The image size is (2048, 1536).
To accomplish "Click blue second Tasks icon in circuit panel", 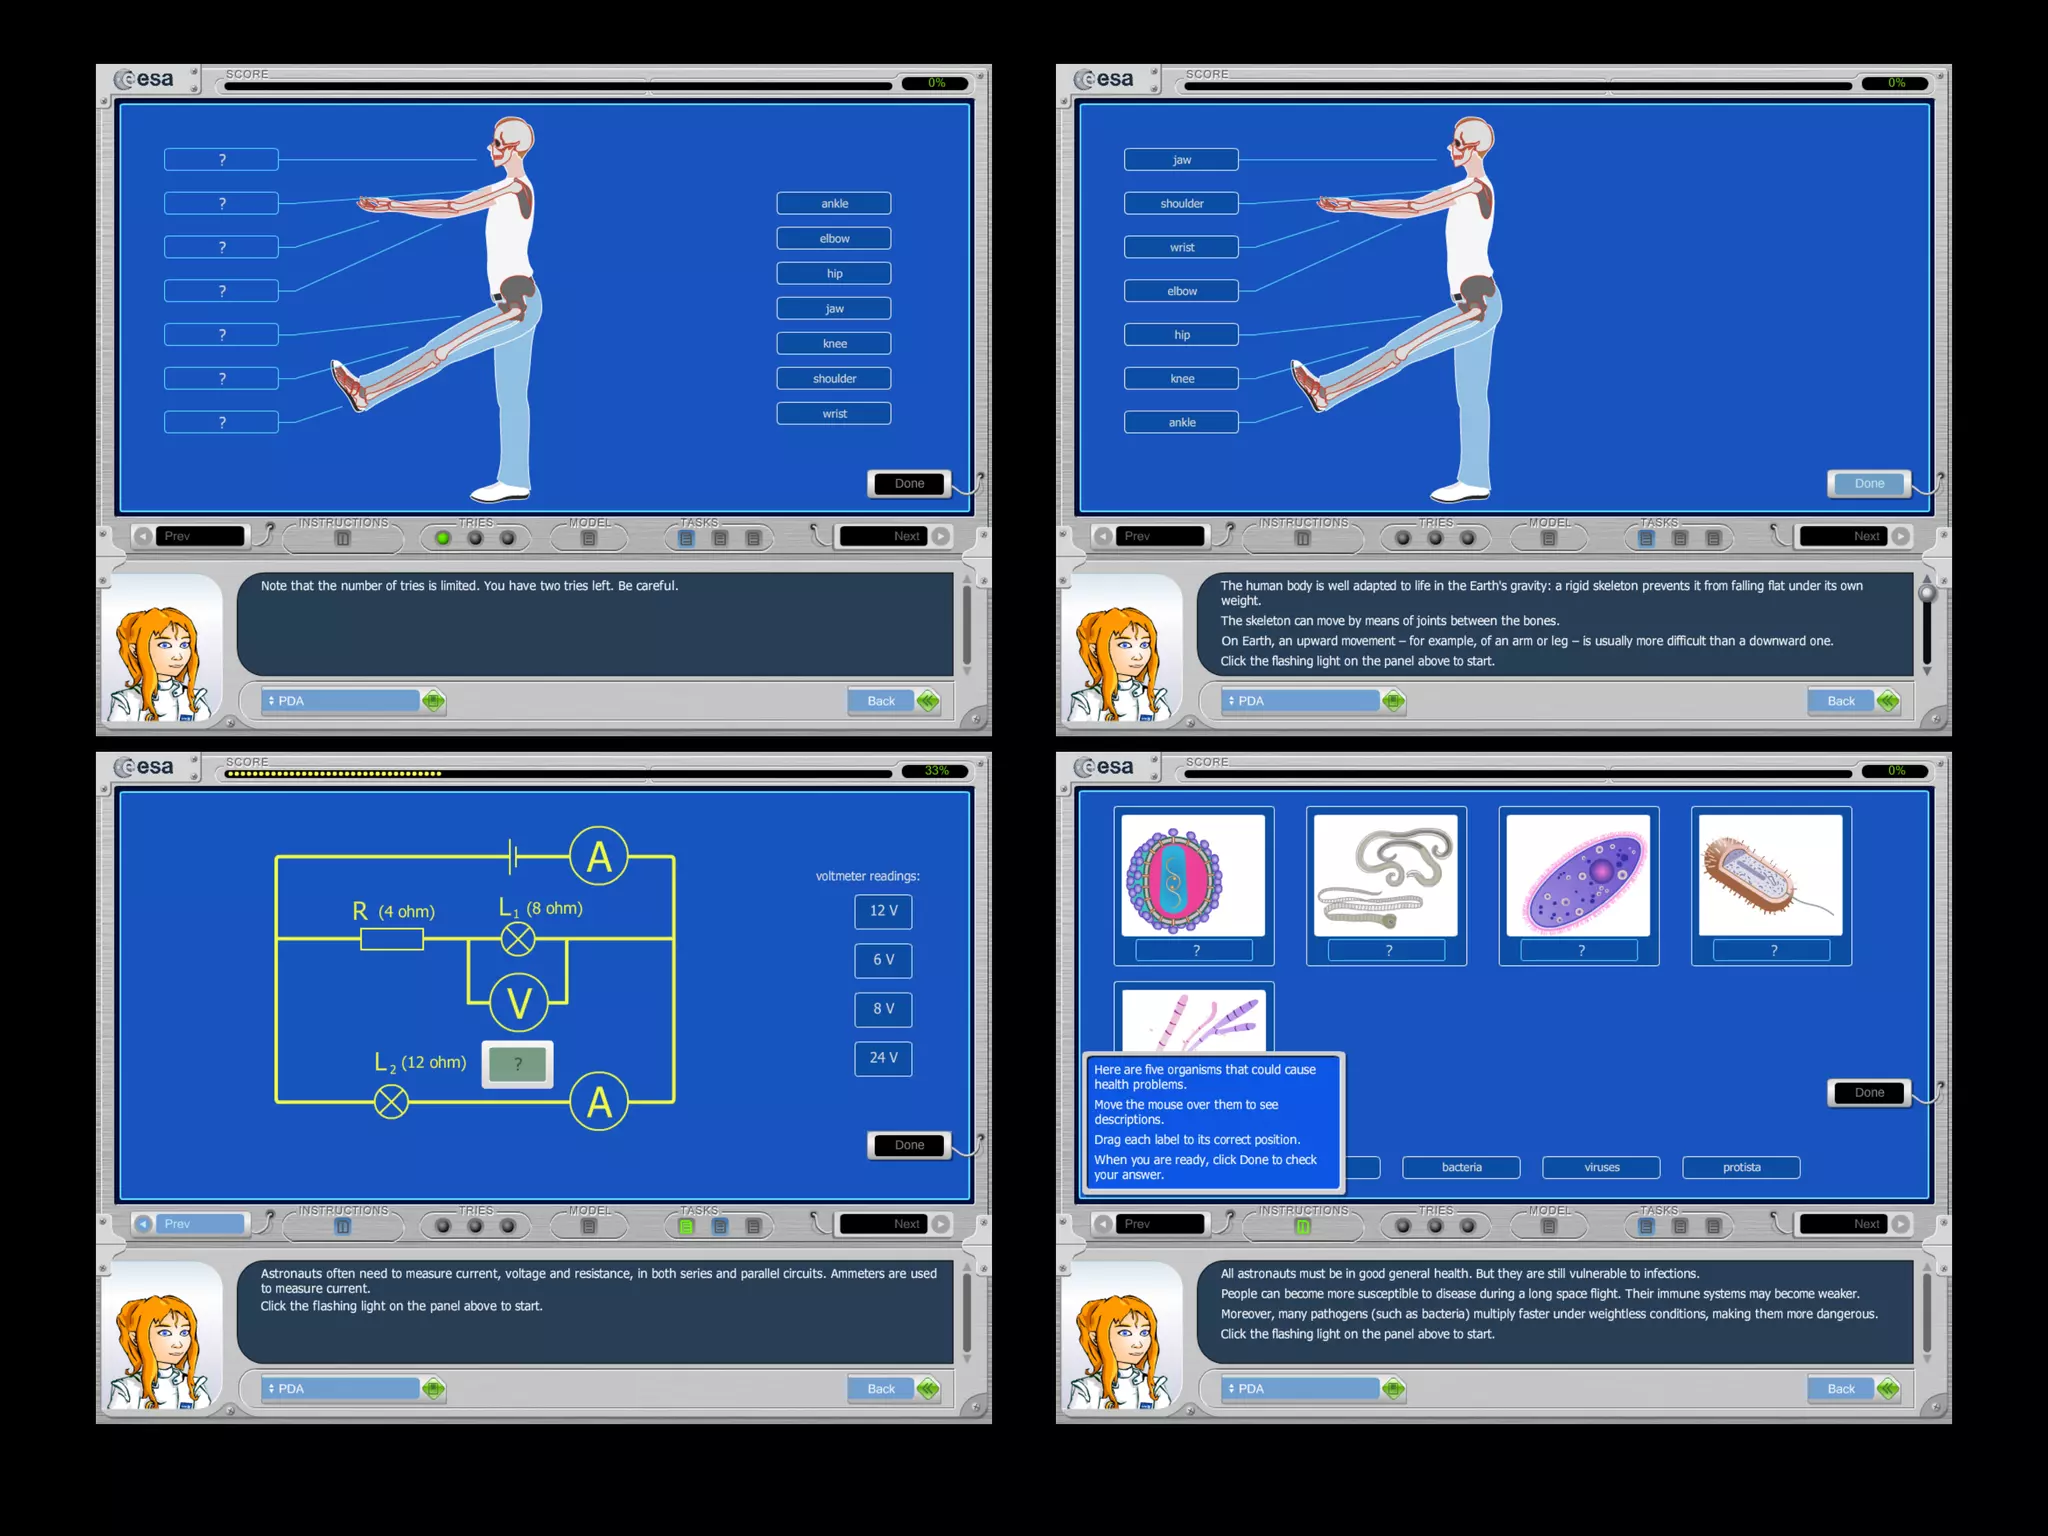I will [x=720, y=1226].
